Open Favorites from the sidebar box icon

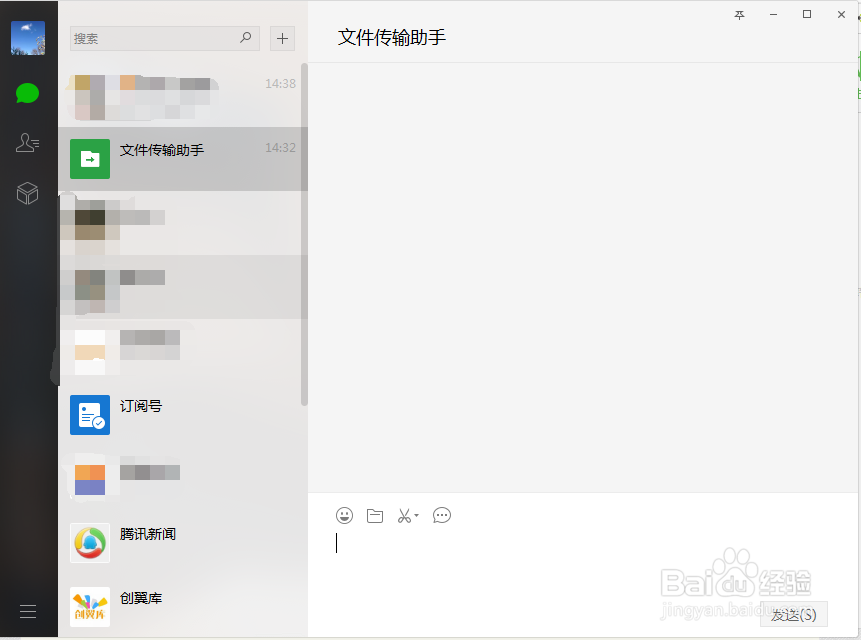tap(27, 194)
